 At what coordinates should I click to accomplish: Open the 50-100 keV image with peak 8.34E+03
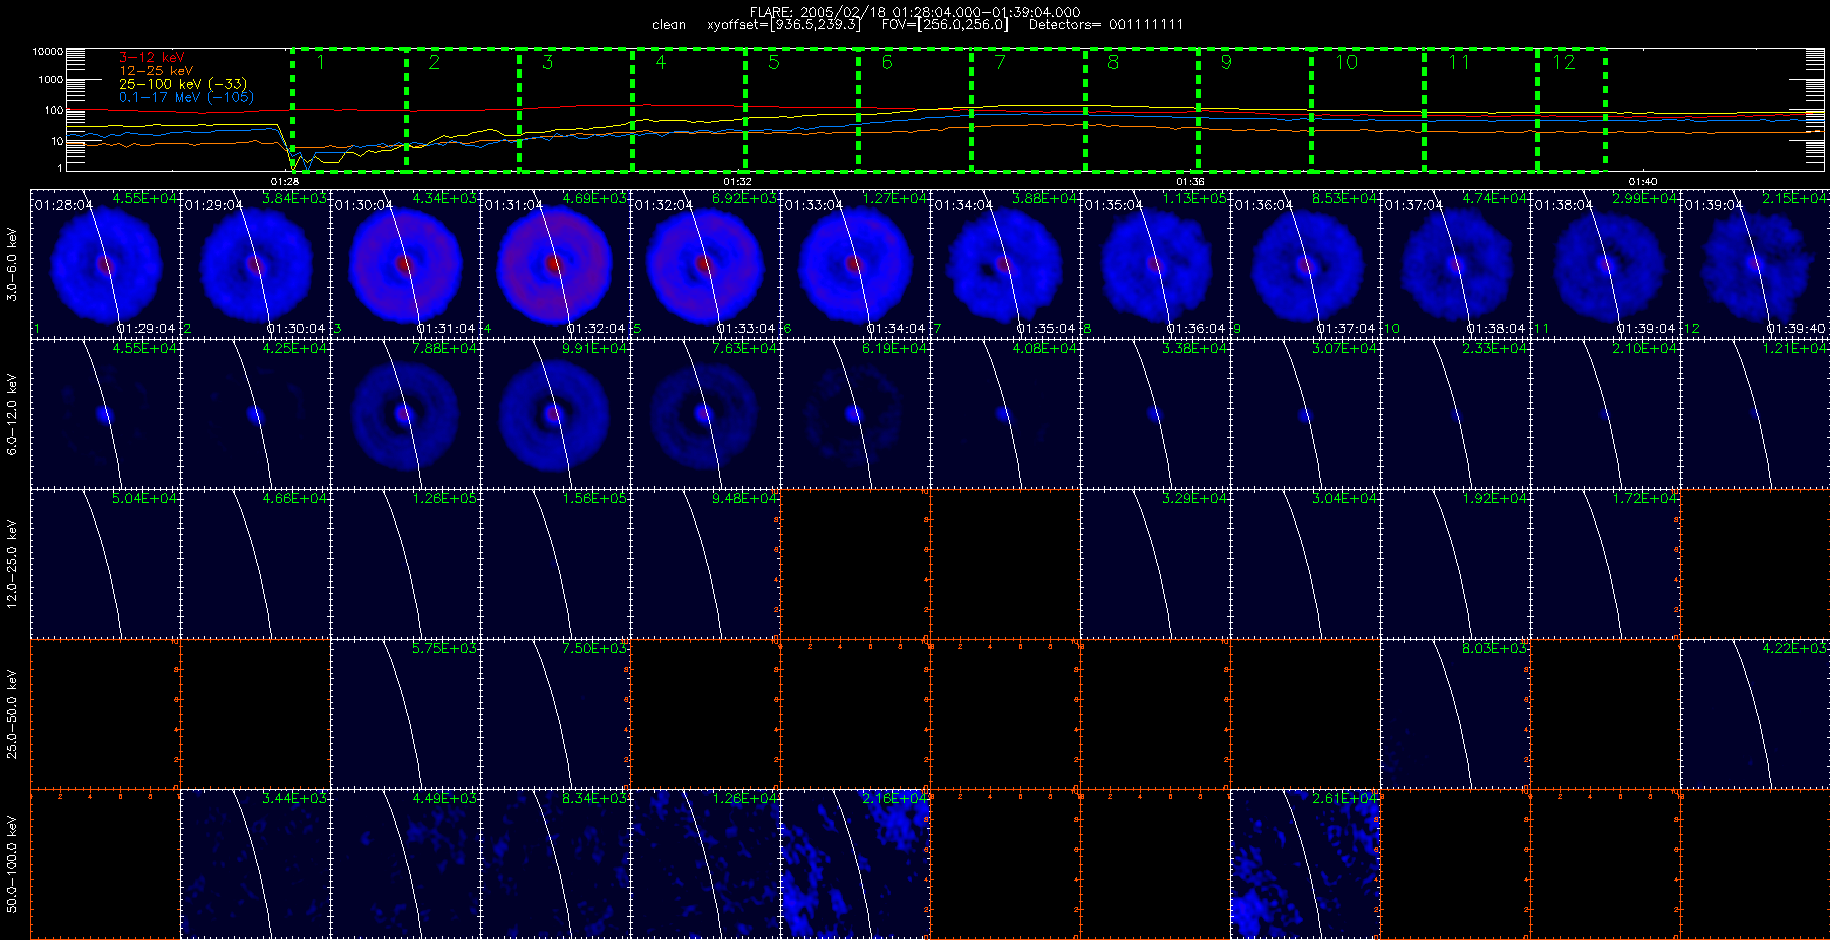[x=555, y=864]
